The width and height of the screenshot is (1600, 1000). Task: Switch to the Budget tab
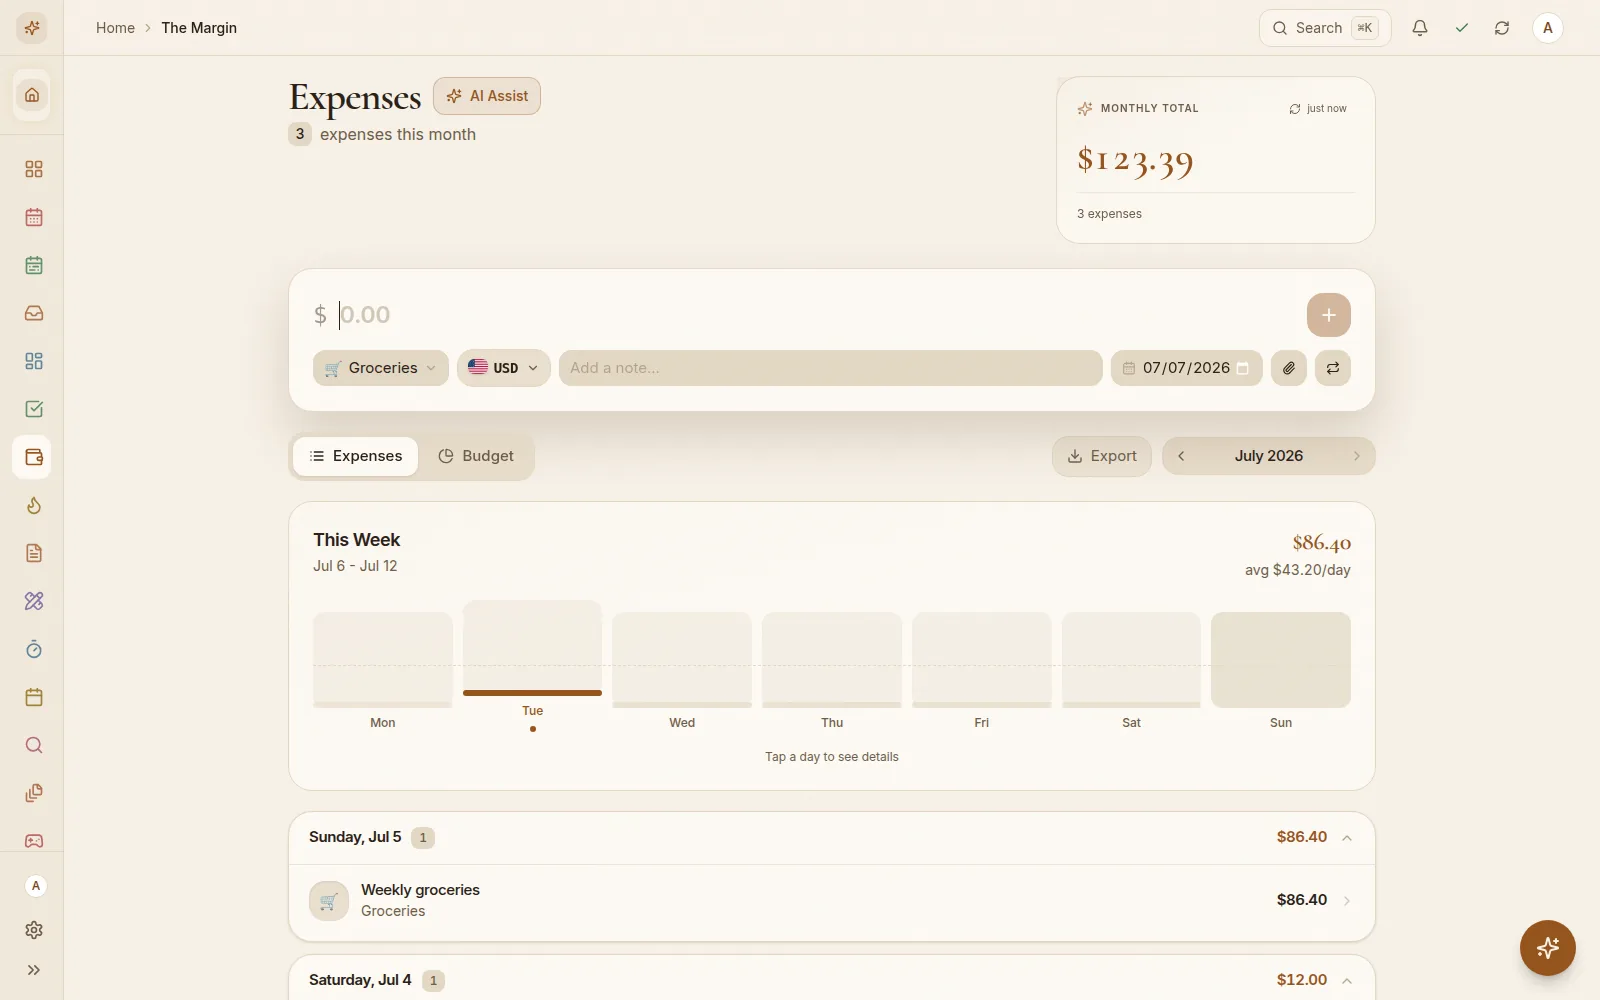click(x=476, y=456)
